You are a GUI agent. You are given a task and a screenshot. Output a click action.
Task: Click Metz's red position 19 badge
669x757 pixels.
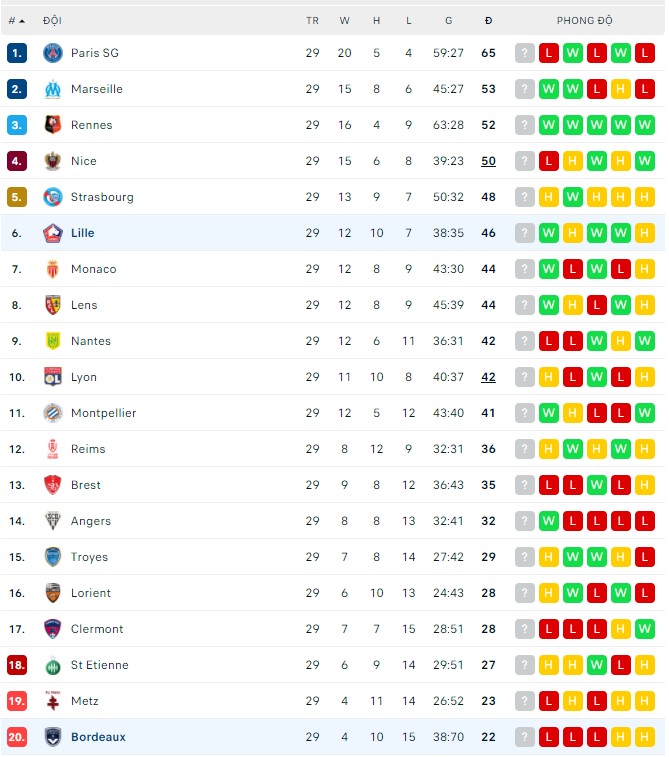coord(17,701)
